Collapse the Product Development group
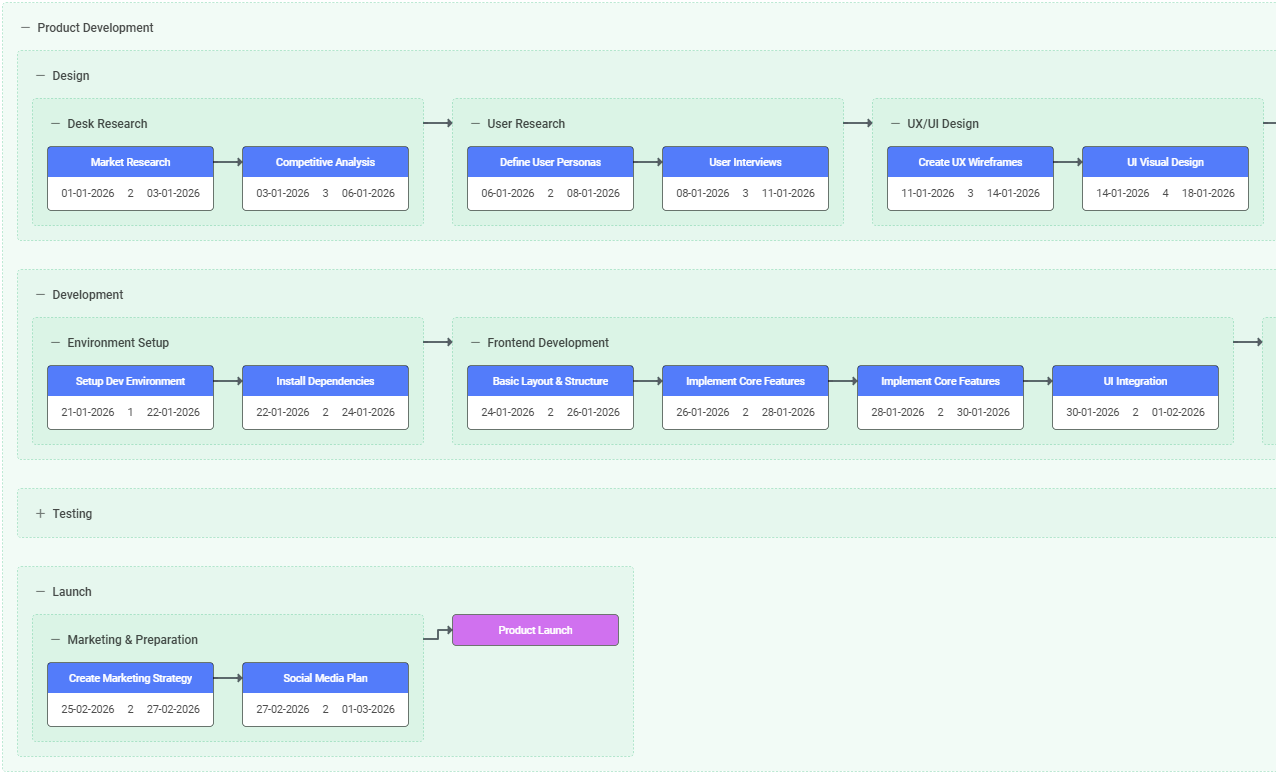 coord(26,28)
